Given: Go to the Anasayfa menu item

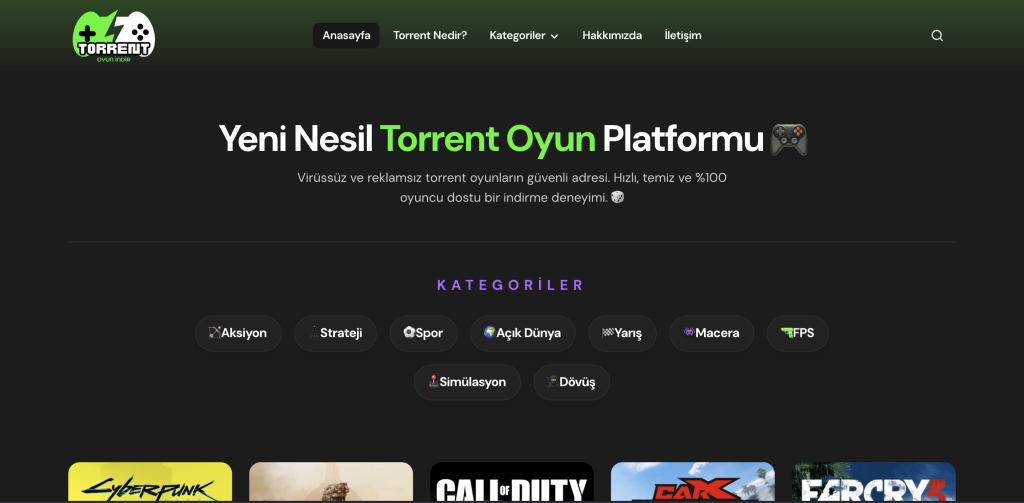Looking at the screenshot, I should point(346,35).
